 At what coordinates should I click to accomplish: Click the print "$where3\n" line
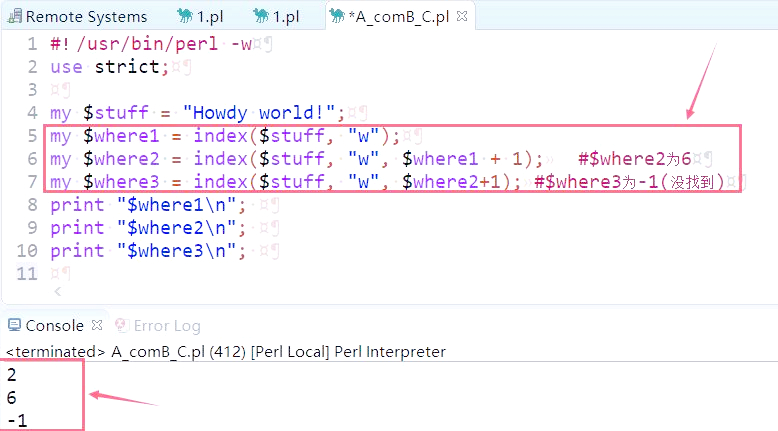tap(148, 250)
